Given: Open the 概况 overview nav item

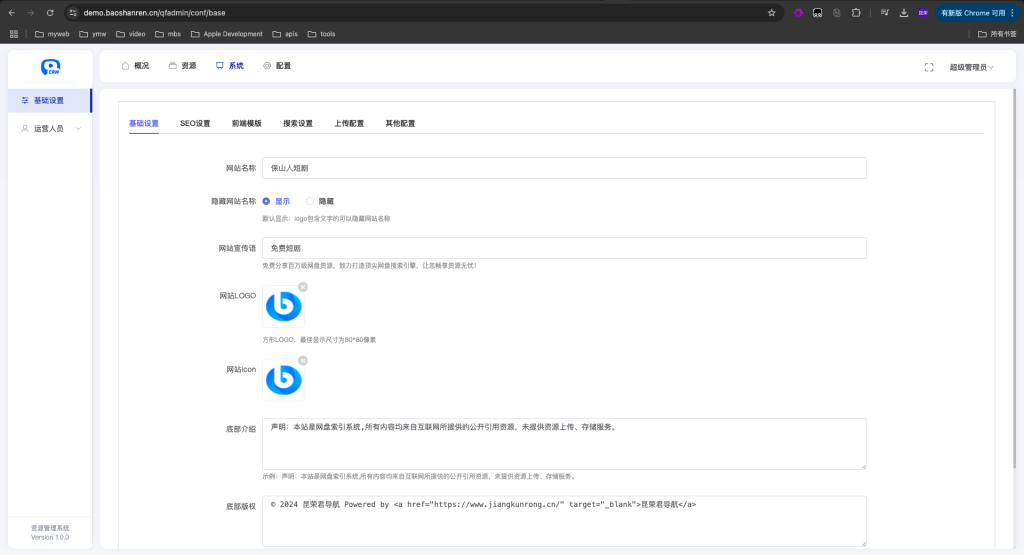Looking at the screenshot, I should pyautogui.click(x=135, y=66).
